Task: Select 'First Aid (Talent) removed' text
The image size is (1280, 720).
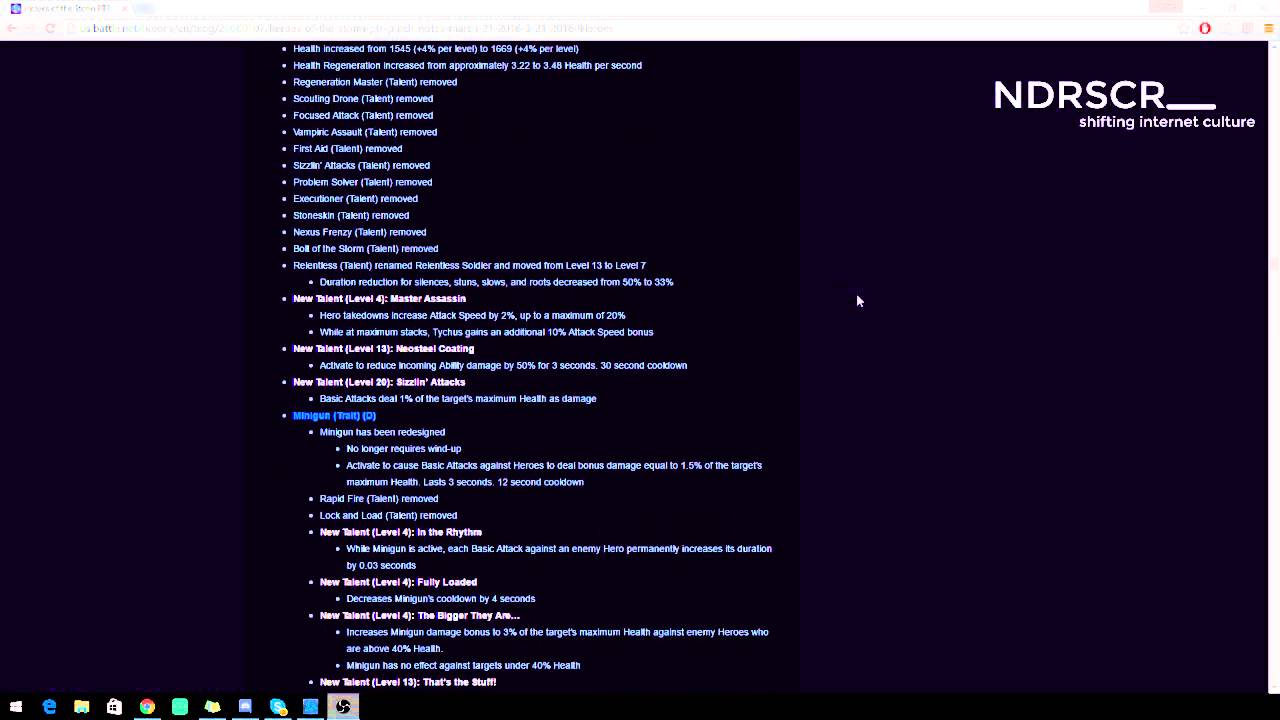Action: coord(347,149)
